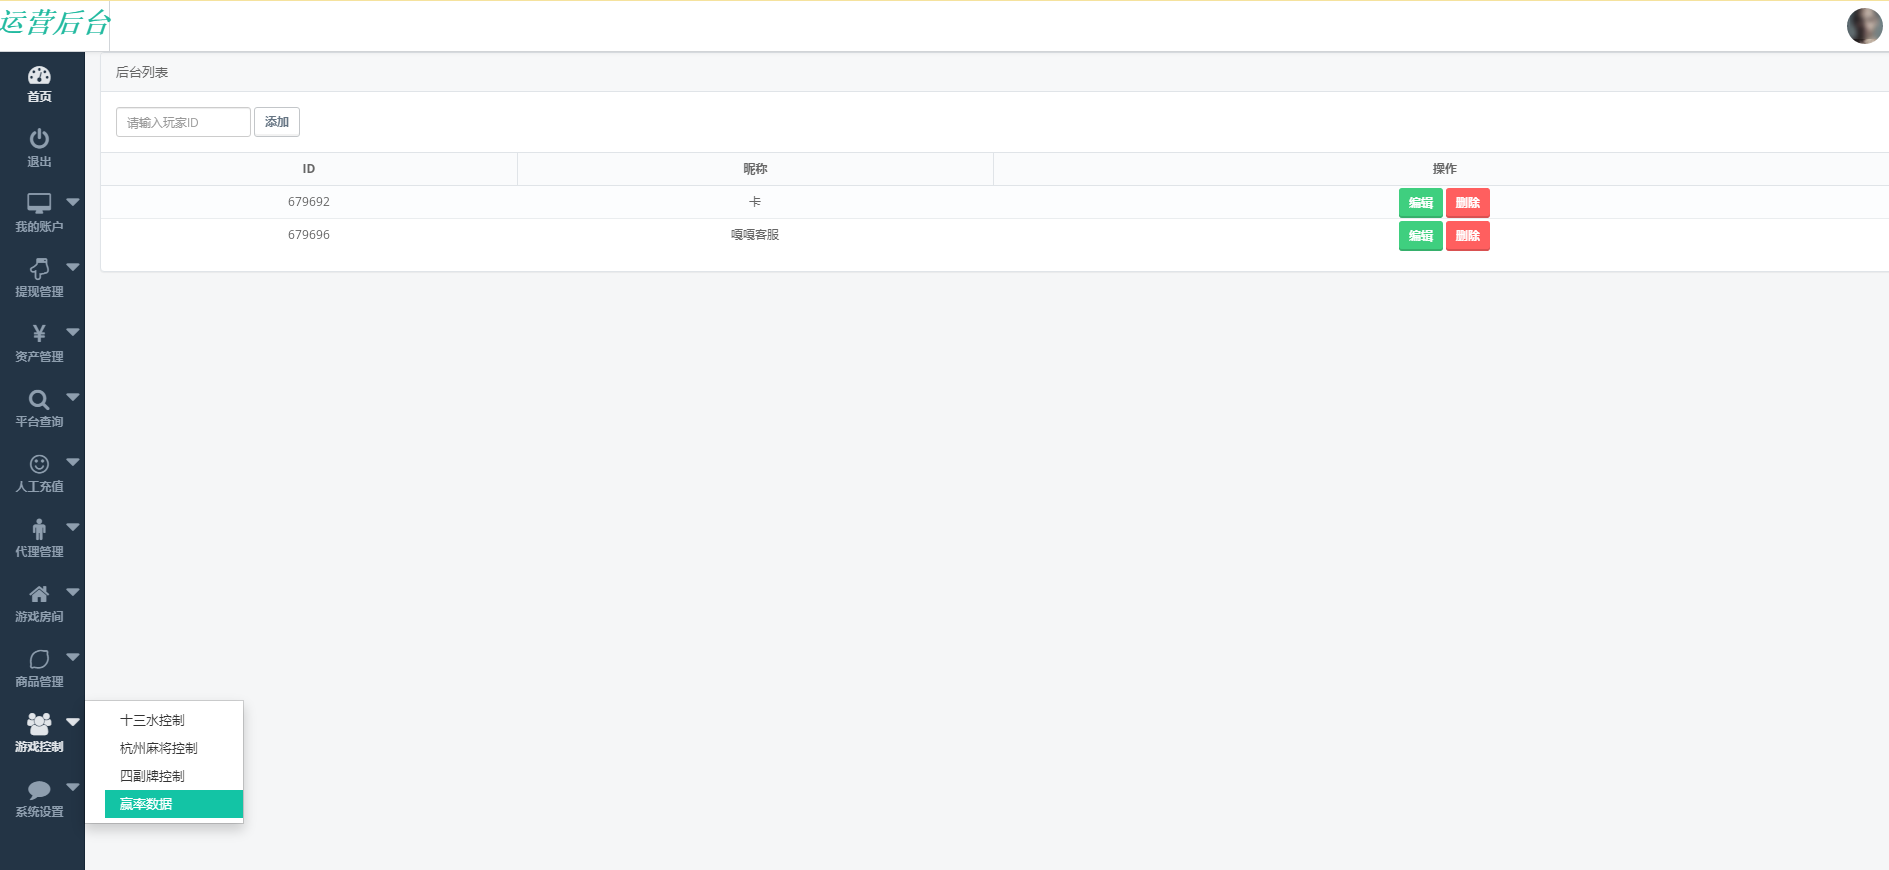Click the 提现管理 sidebar icon
This screenshot has height=870, width=1889.
click(39, 269)
